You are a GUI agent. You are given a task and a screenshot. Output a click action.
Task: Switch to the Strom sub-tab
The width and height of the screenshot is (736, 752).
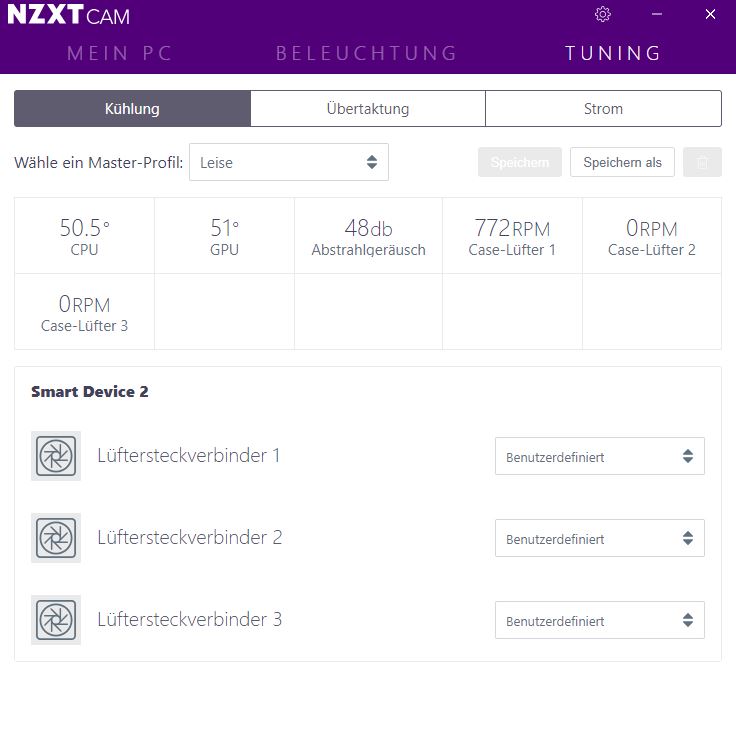coord(603,108)
